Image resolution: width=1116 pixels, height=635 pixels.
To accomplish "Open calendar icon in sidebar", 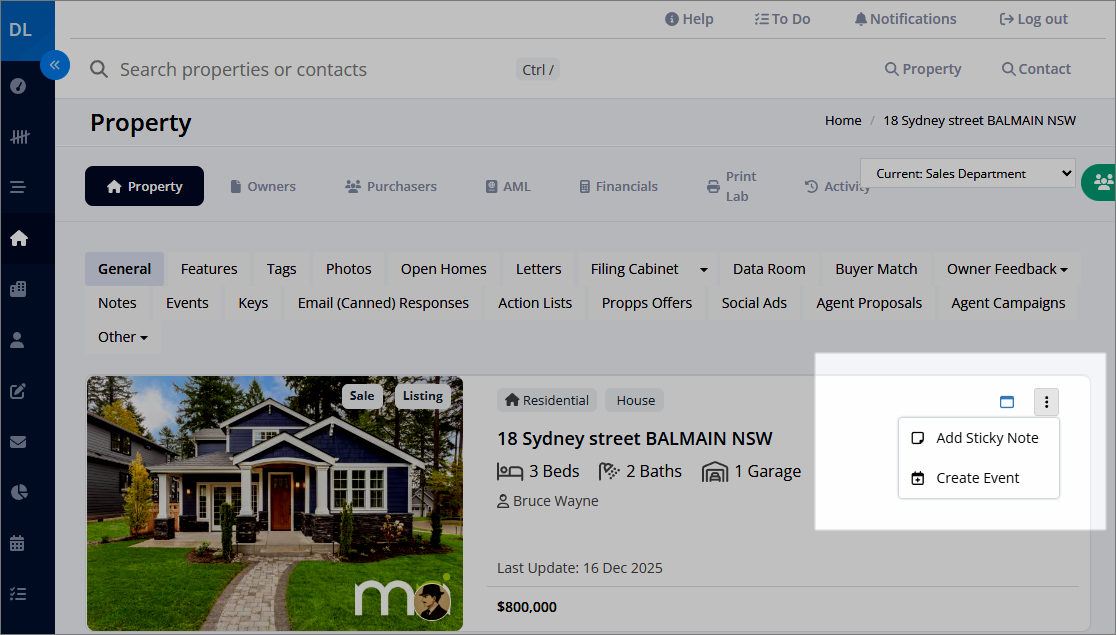I will pos(18,543).
